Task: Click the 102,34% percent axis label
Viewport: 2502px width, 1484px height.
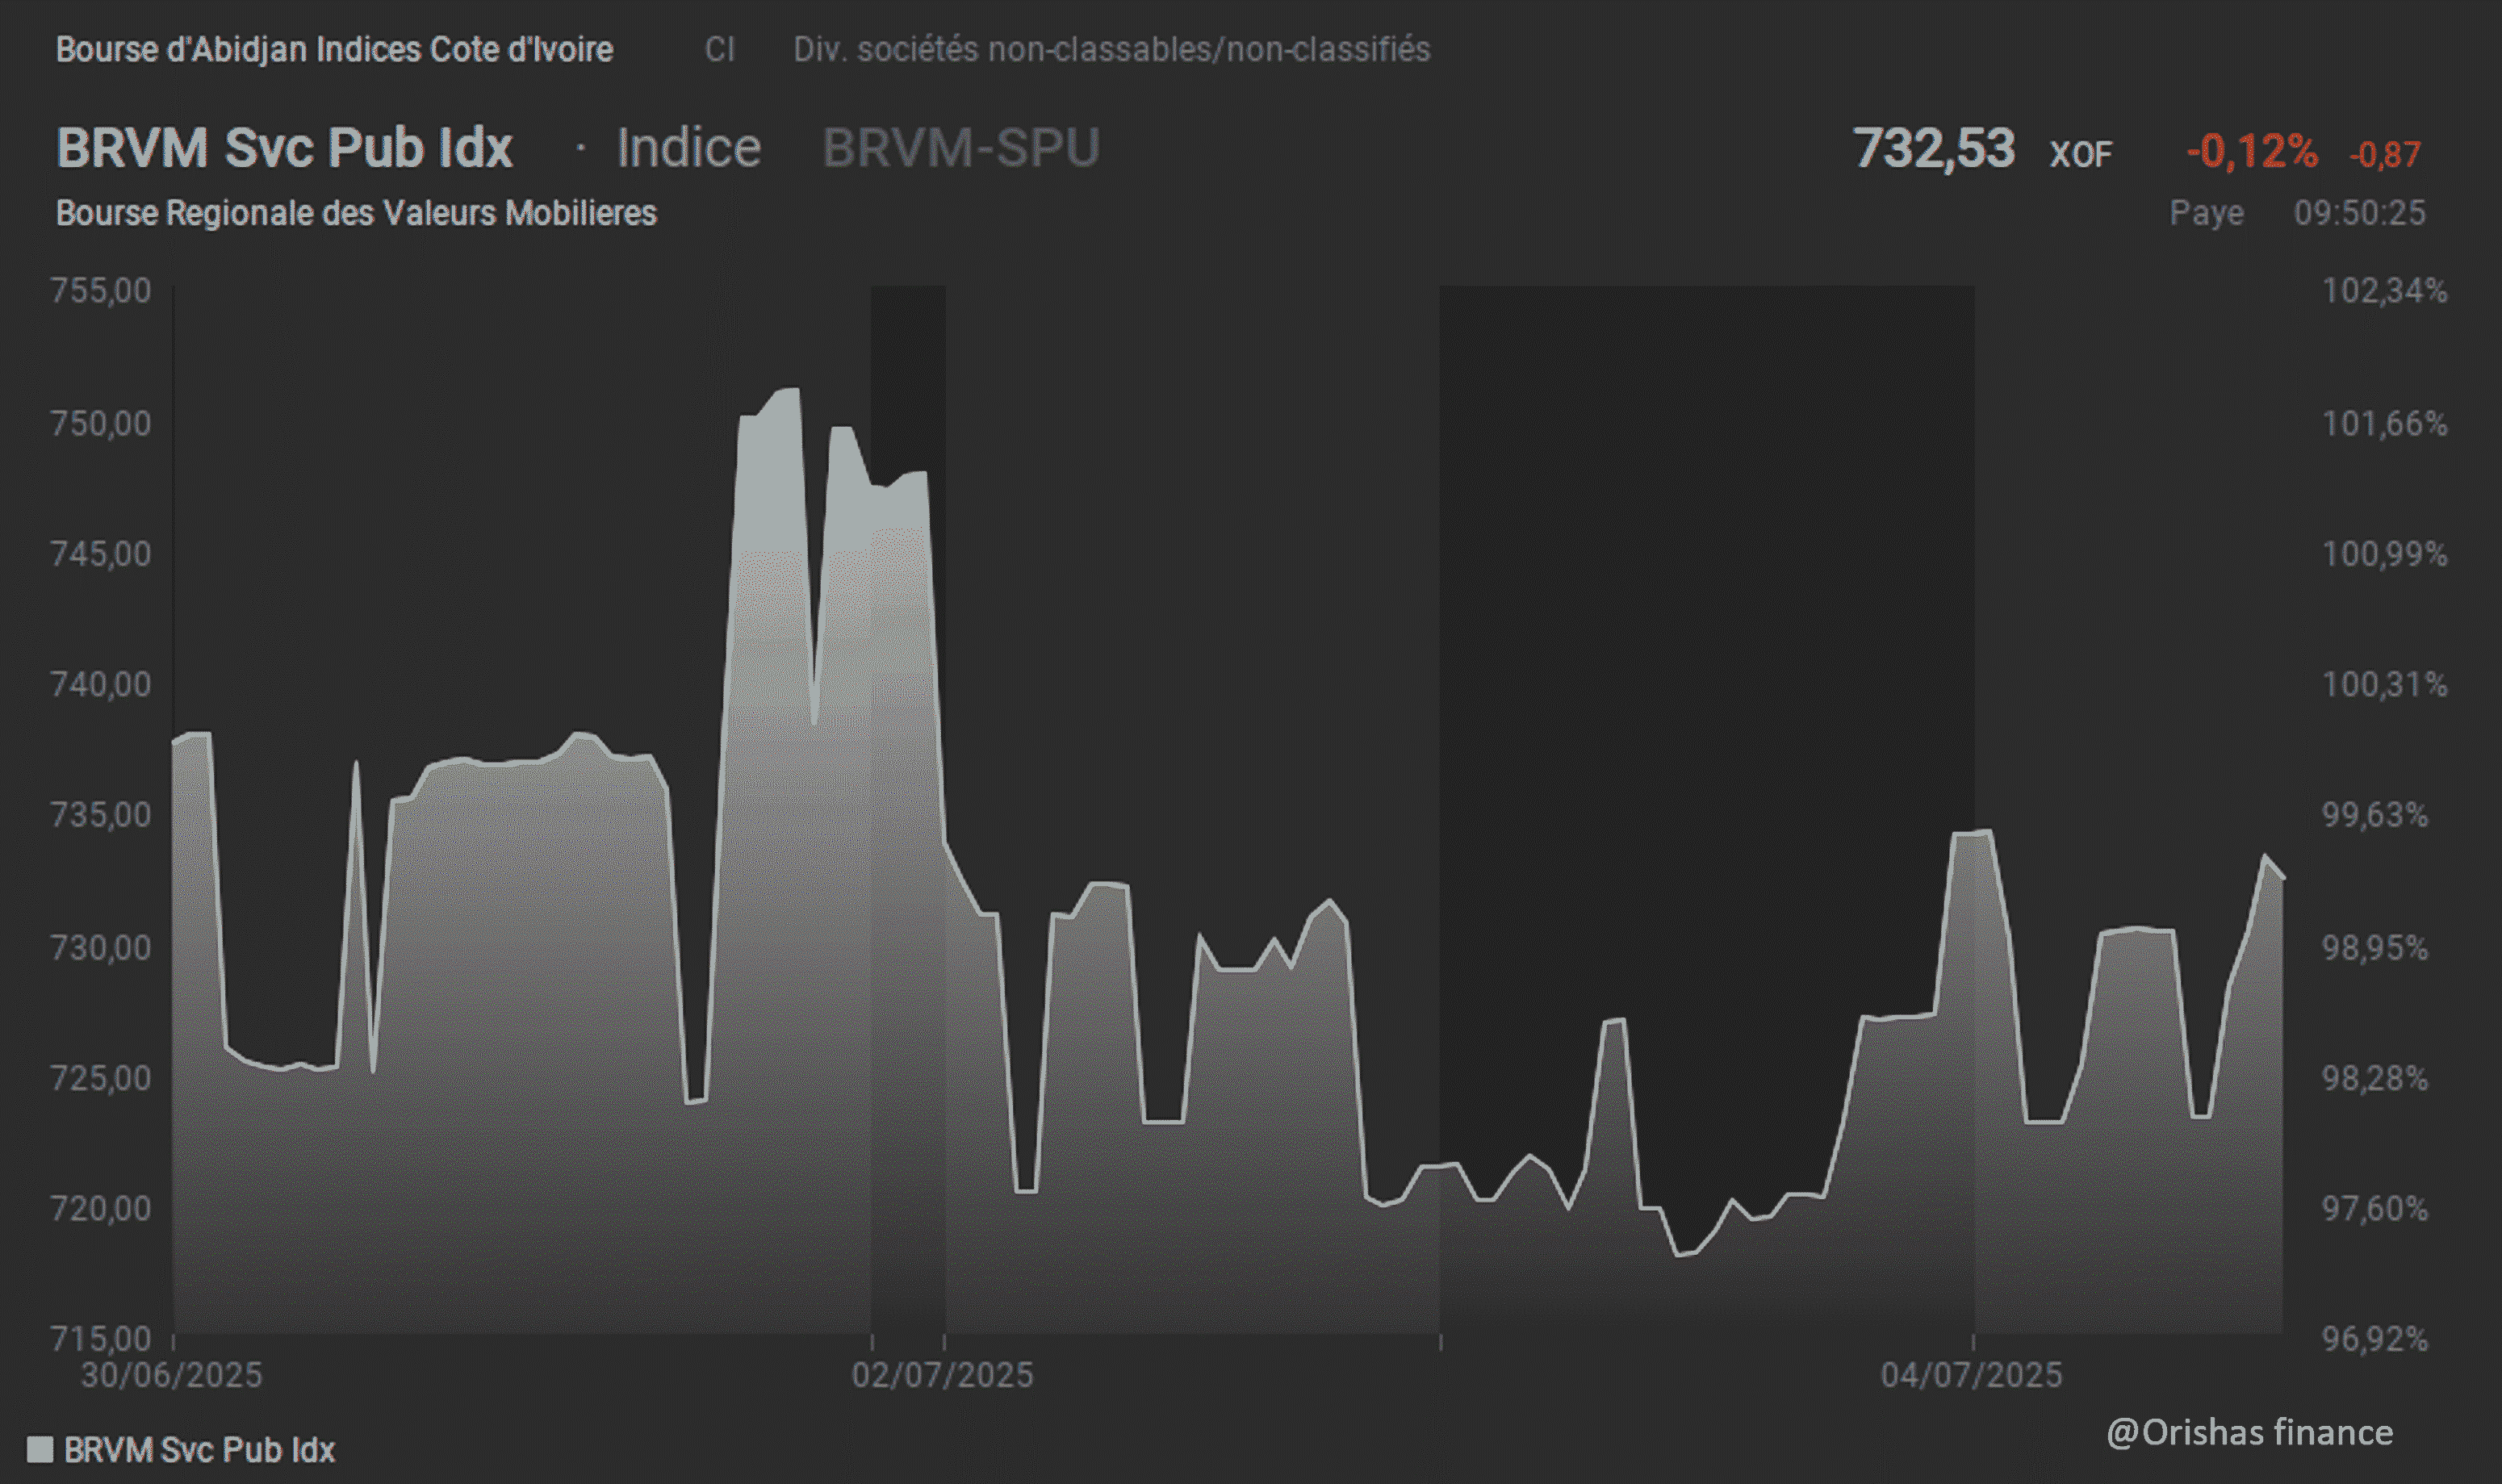Action: (2385, 291)
